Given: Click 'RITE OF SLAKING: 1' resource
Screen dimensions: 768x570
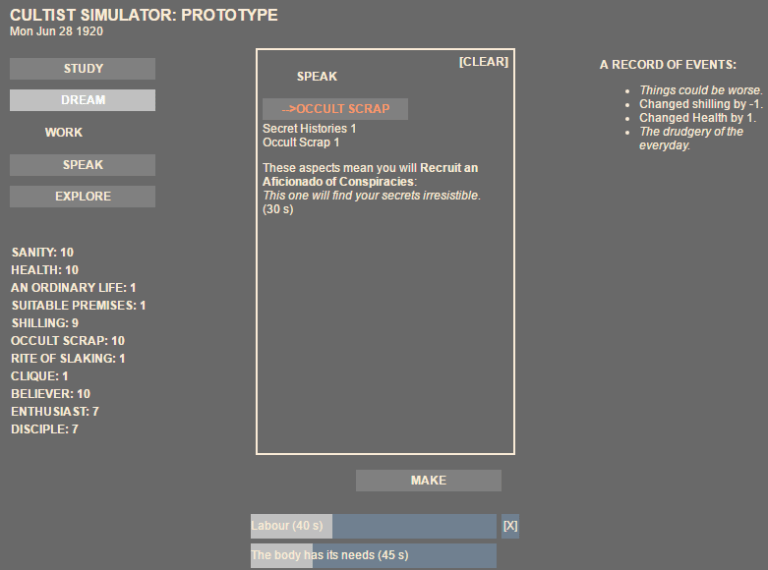Looking at the screenshot, I should pos(68,358).
